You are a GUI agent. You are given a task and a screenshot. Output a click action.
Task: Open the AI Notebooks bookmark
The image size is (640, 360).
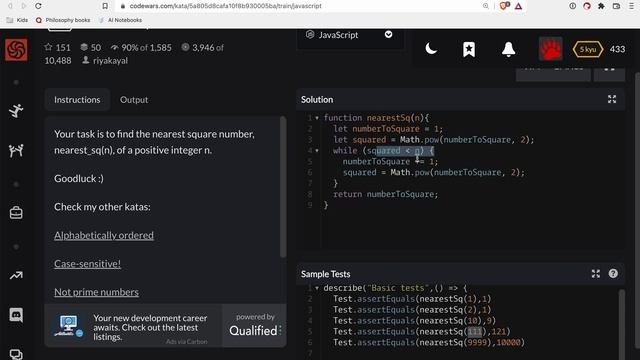coord(120,20)
